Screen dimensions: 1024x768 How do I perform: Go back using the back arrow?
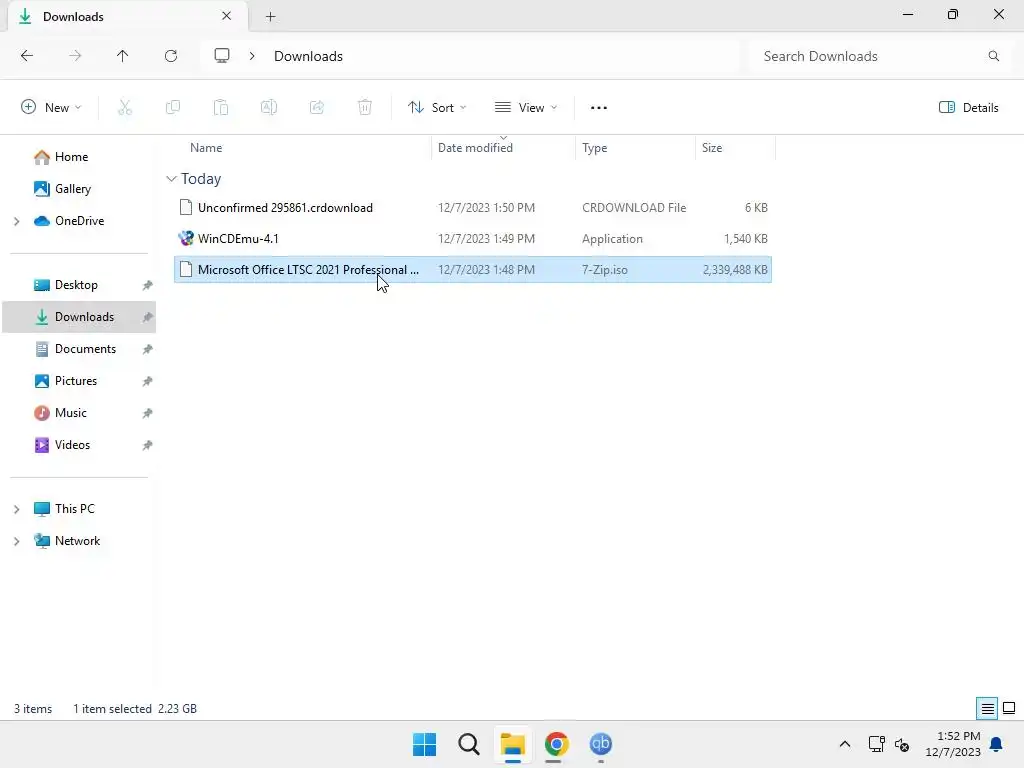(27, 56)
